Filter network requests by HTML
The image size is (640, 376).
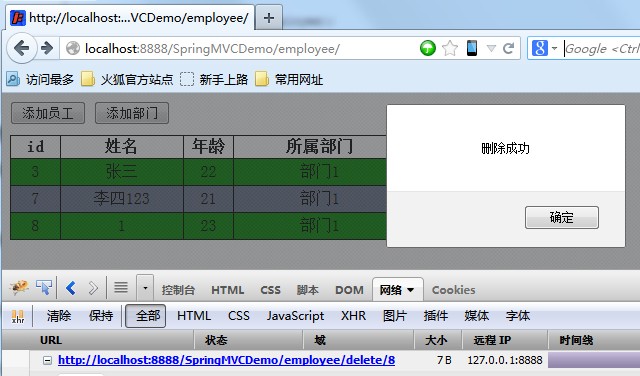(194, 316)
